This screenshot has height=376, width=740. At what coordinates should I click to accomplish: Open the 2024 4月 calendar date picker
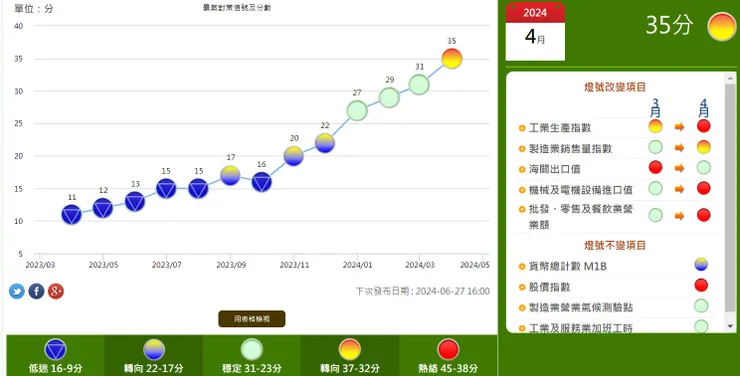pyautogui.click(x=535, y=32)
